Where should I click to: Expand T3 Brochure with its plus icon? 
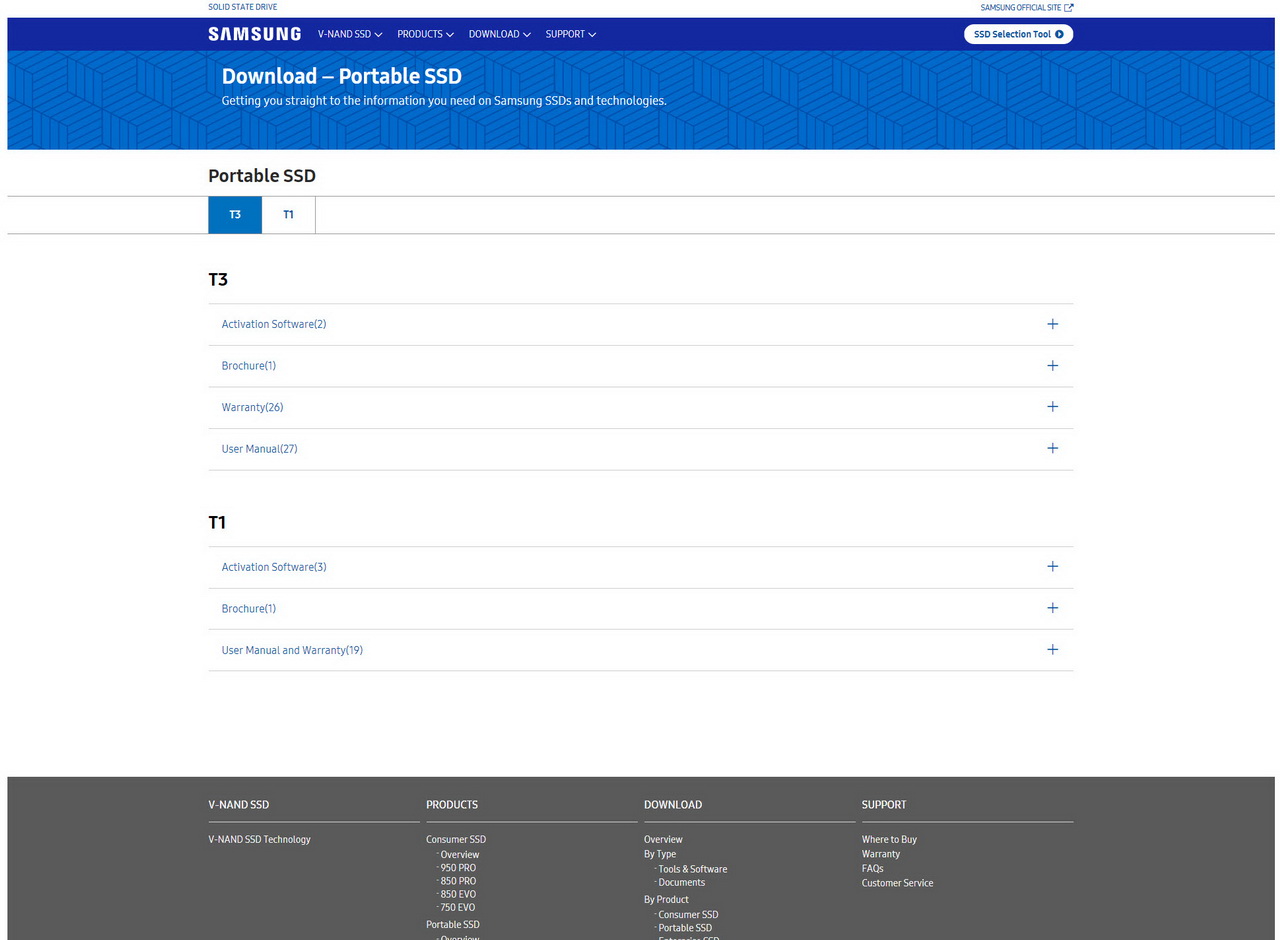[x=1052, y=366]
